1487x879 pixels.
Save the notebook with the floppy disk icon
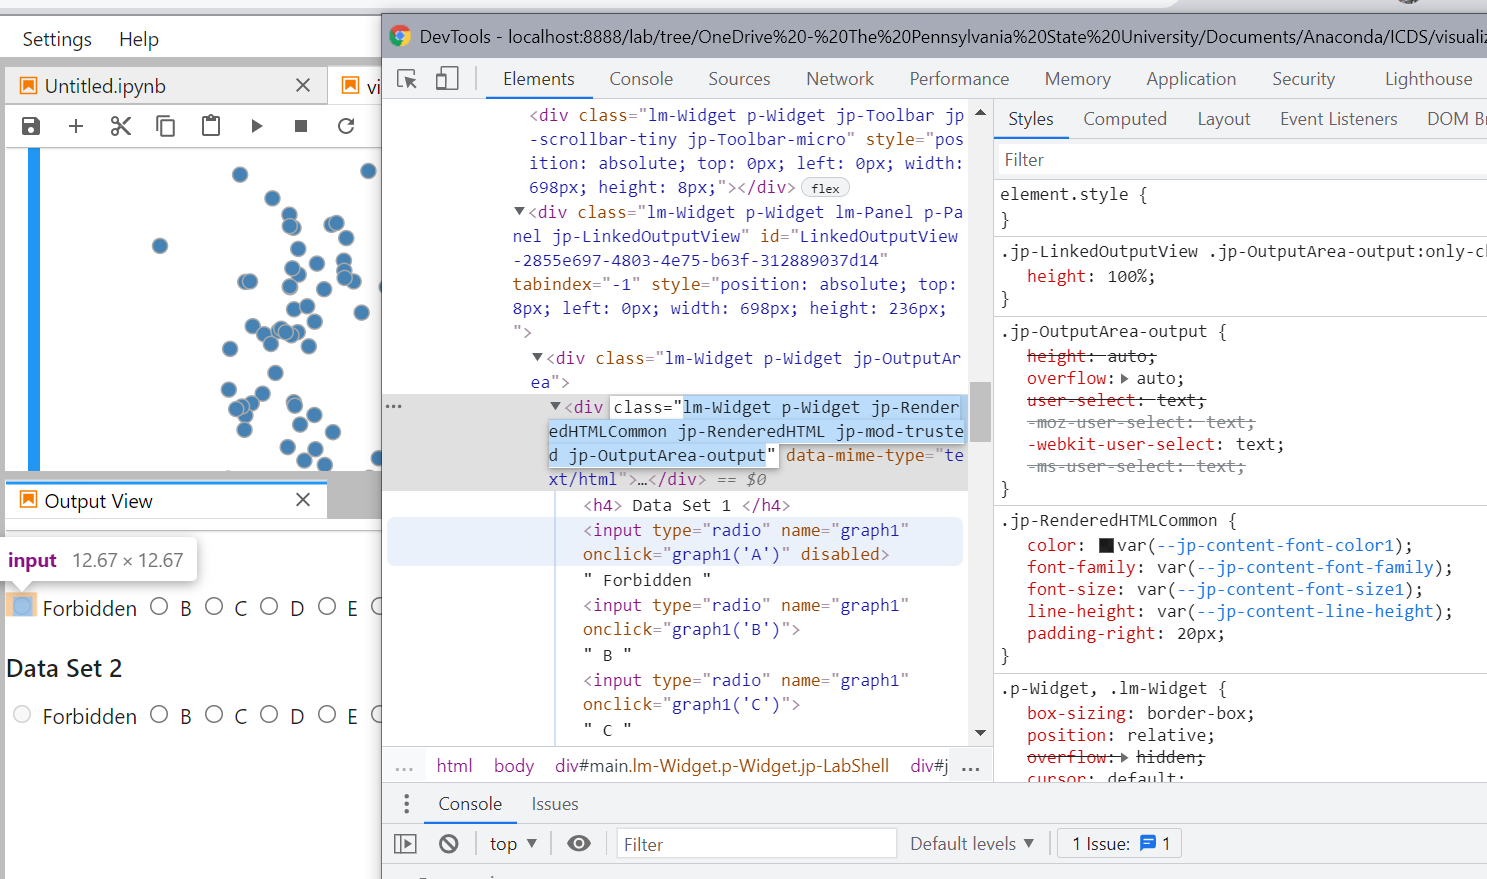pos(31,126)
